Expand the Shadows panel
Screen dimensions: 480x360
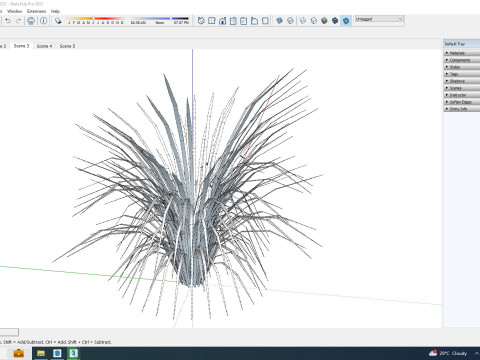tap(462, 81)
